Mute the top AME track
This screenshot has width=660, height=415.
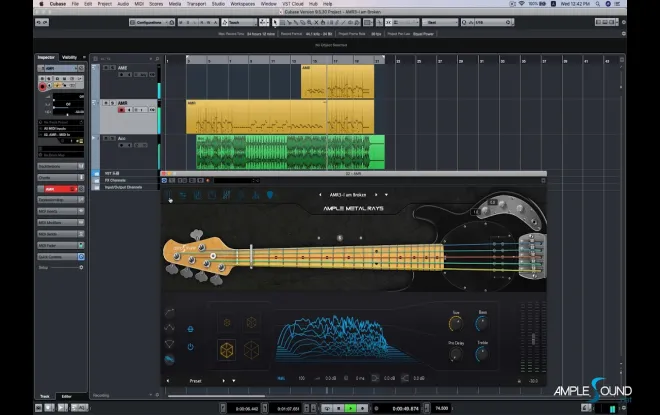106,67
